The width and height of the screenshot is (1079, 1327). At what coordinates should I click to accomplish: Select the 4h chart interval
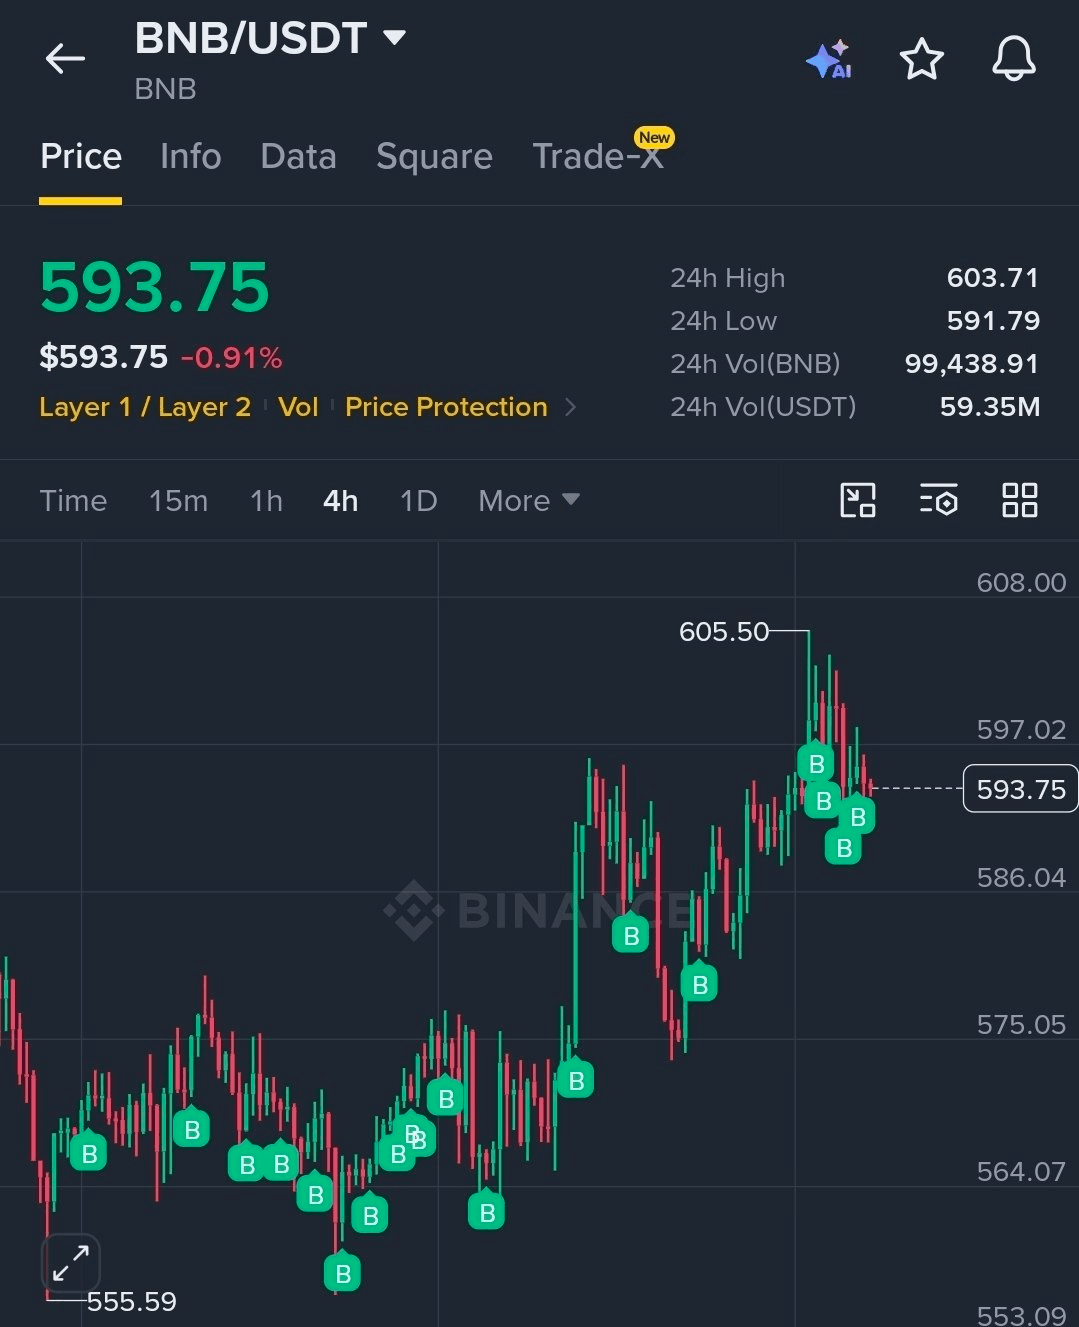tap(340, 500)
